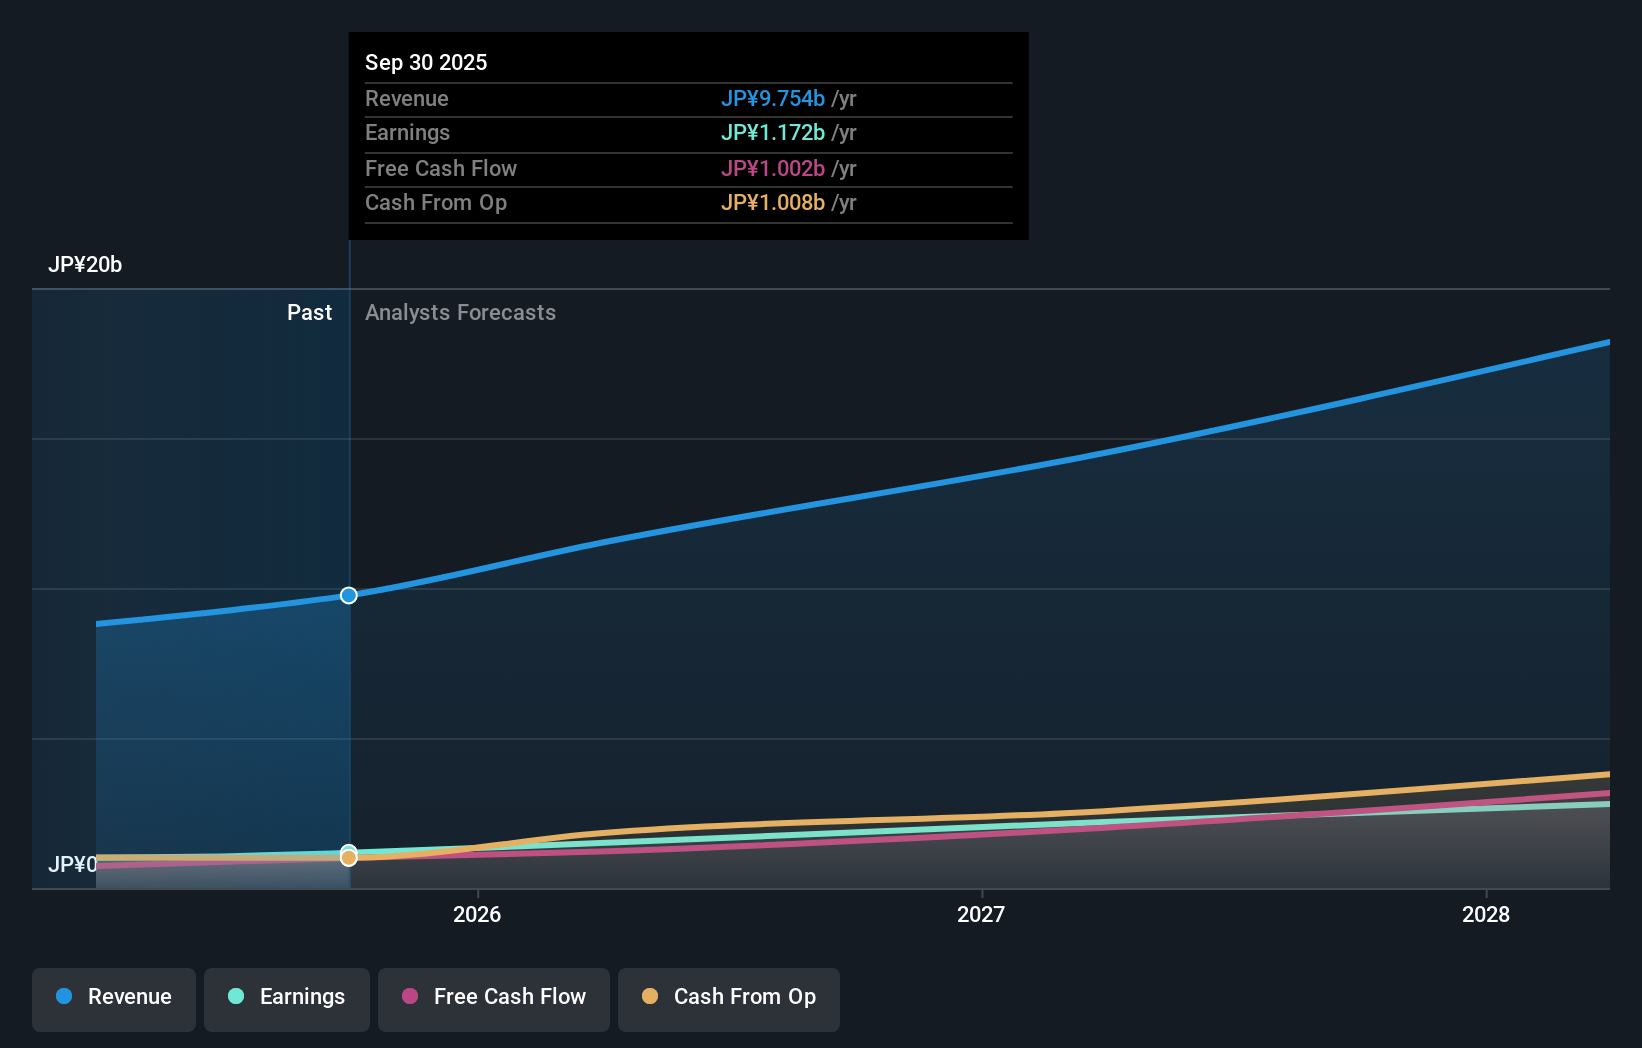
Task: Expand the Free Cash Flow tooltip row
Action: [x=688, y=168]
